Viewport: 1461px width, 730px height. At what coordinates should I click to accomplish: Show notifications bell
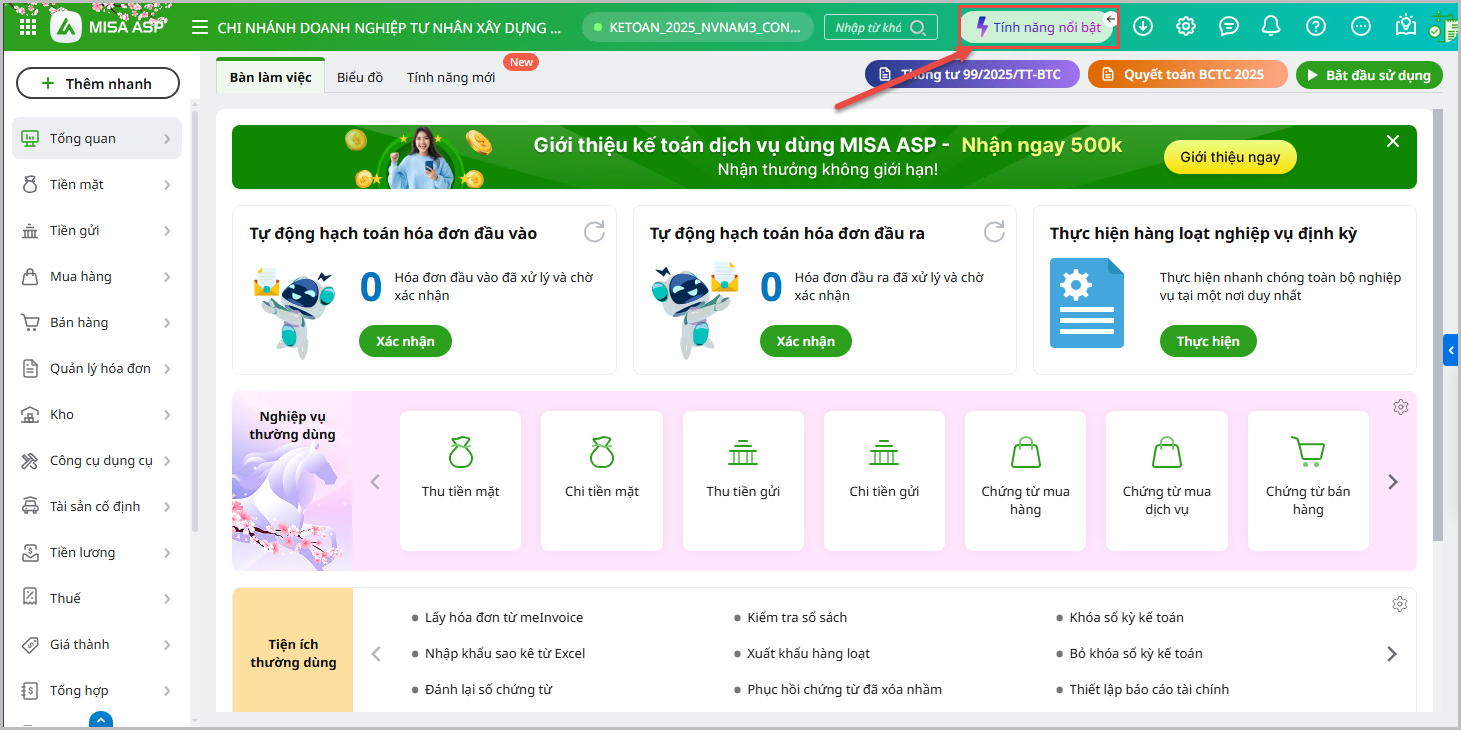tap(1271, 27)
